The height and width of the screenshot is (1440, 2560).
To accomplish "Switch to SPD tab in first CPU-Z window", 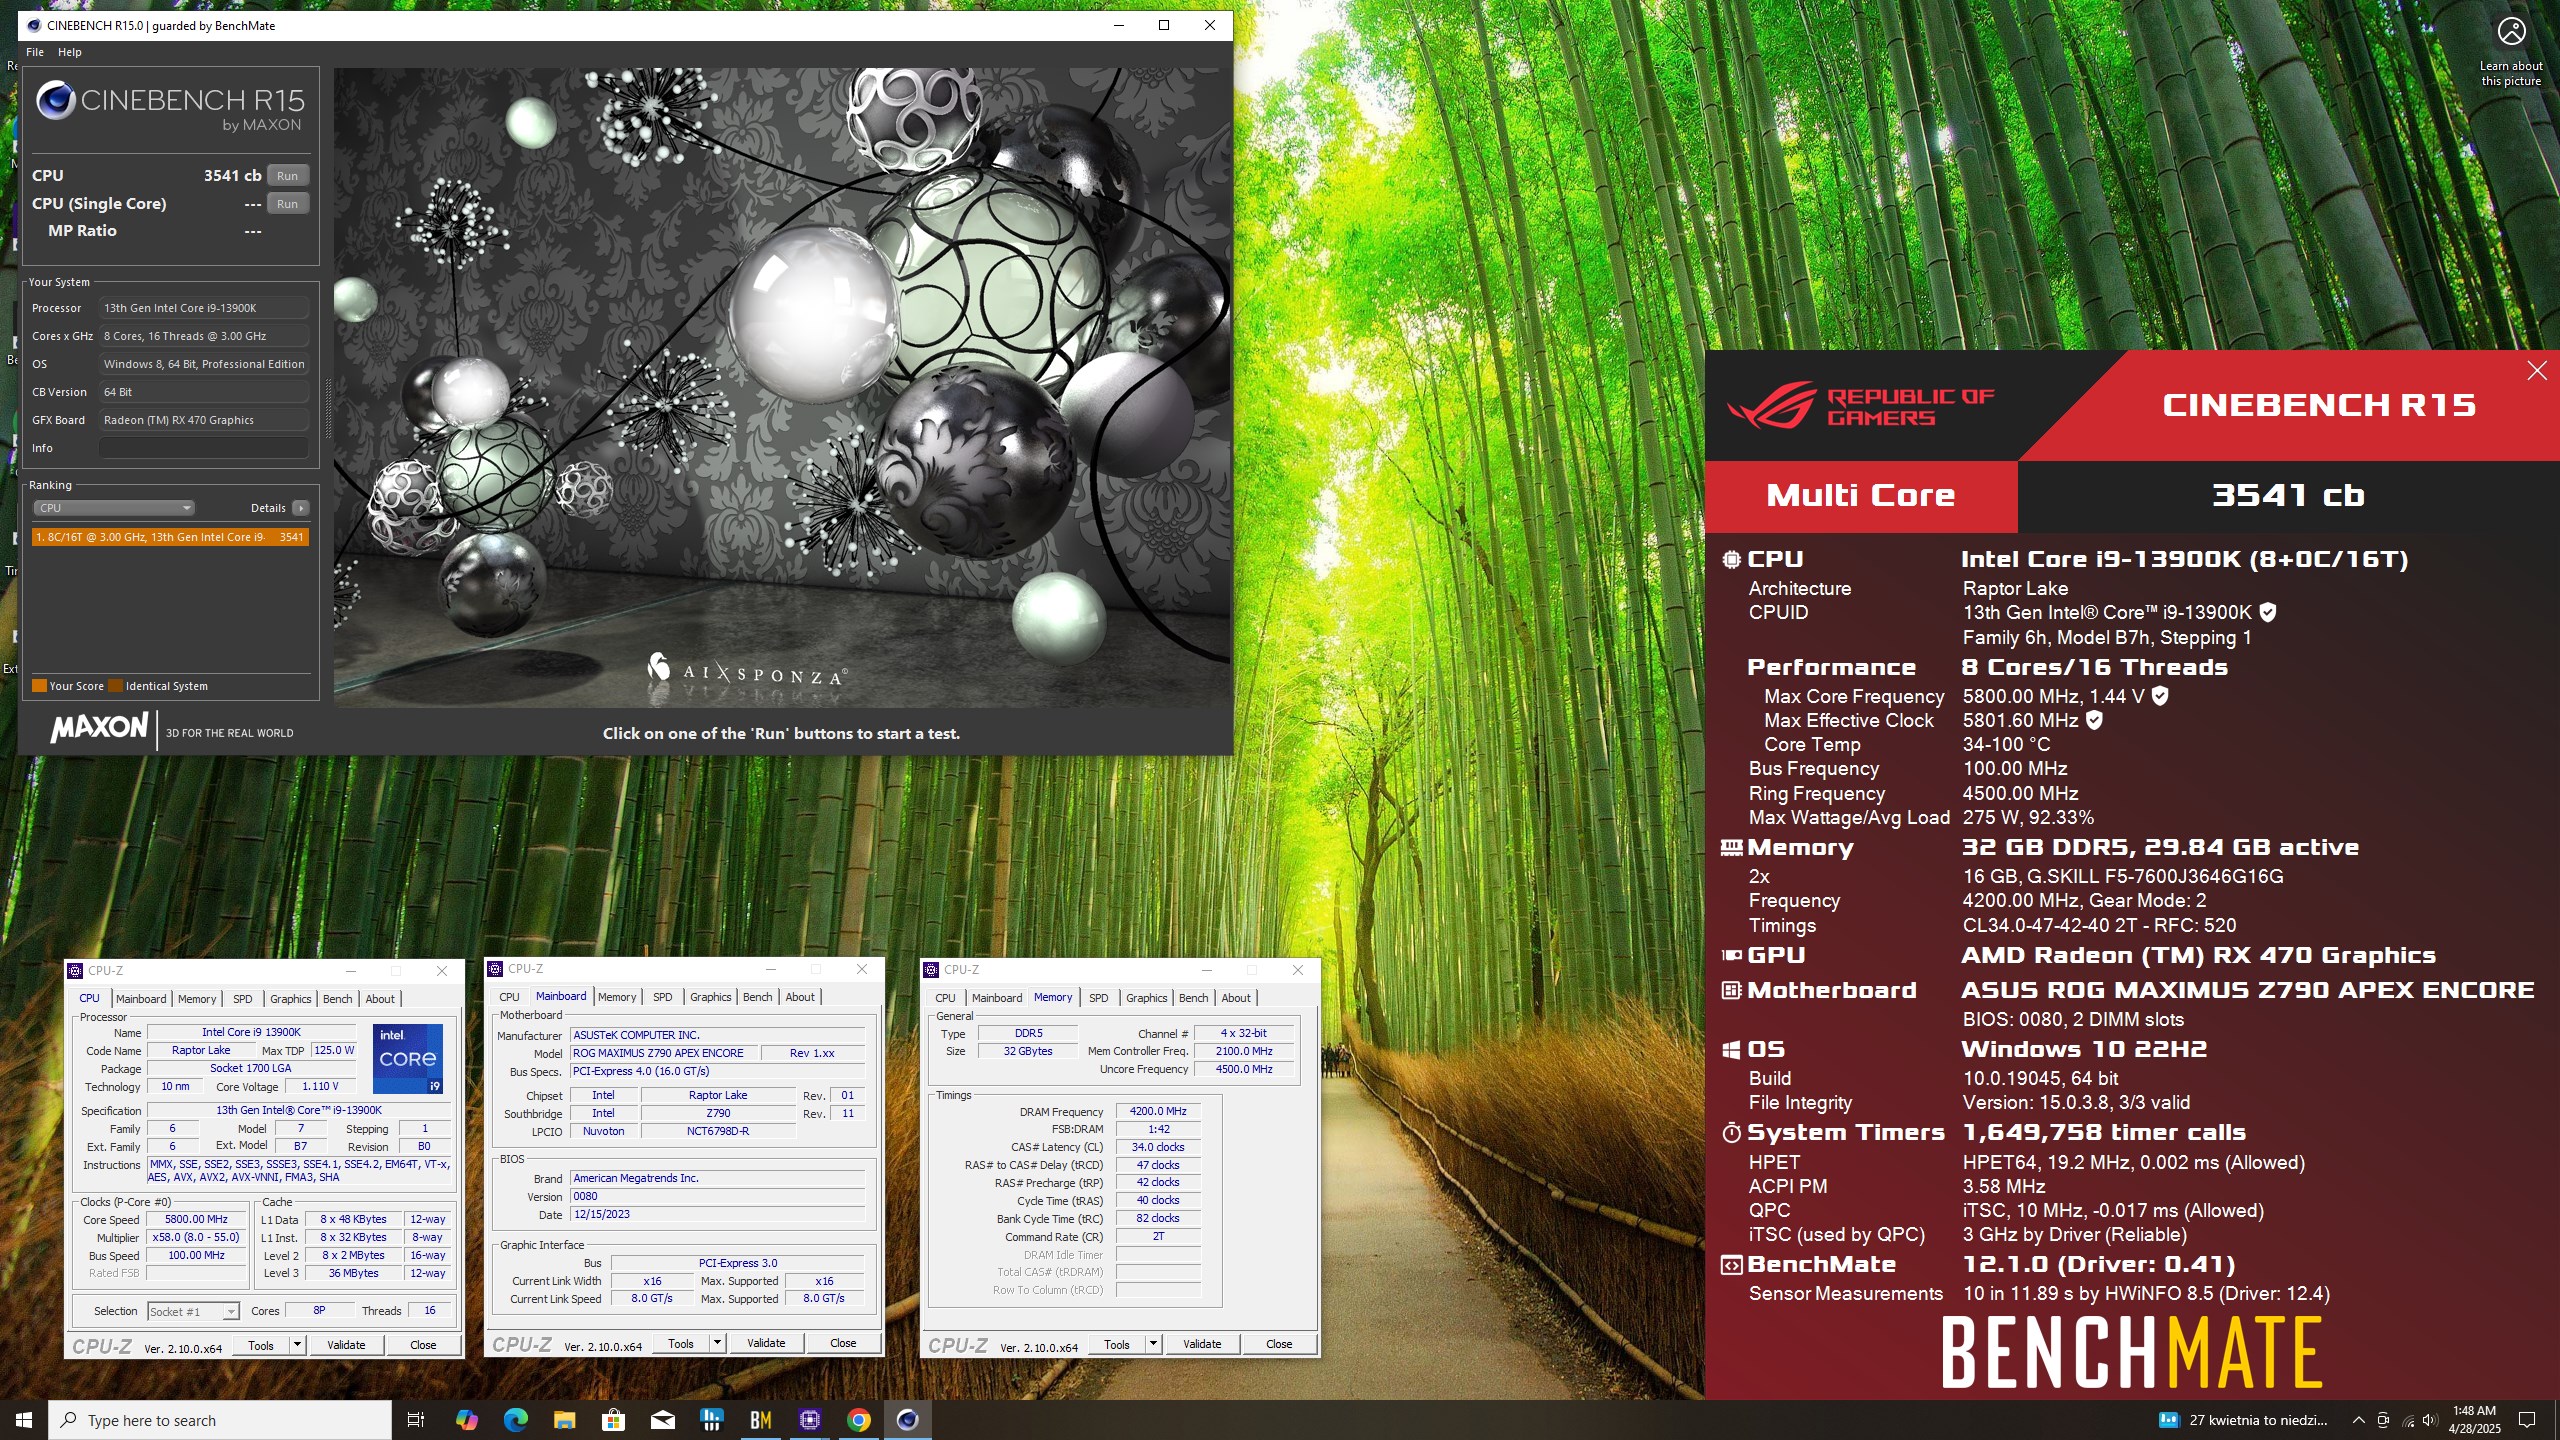I will (243, 999).
